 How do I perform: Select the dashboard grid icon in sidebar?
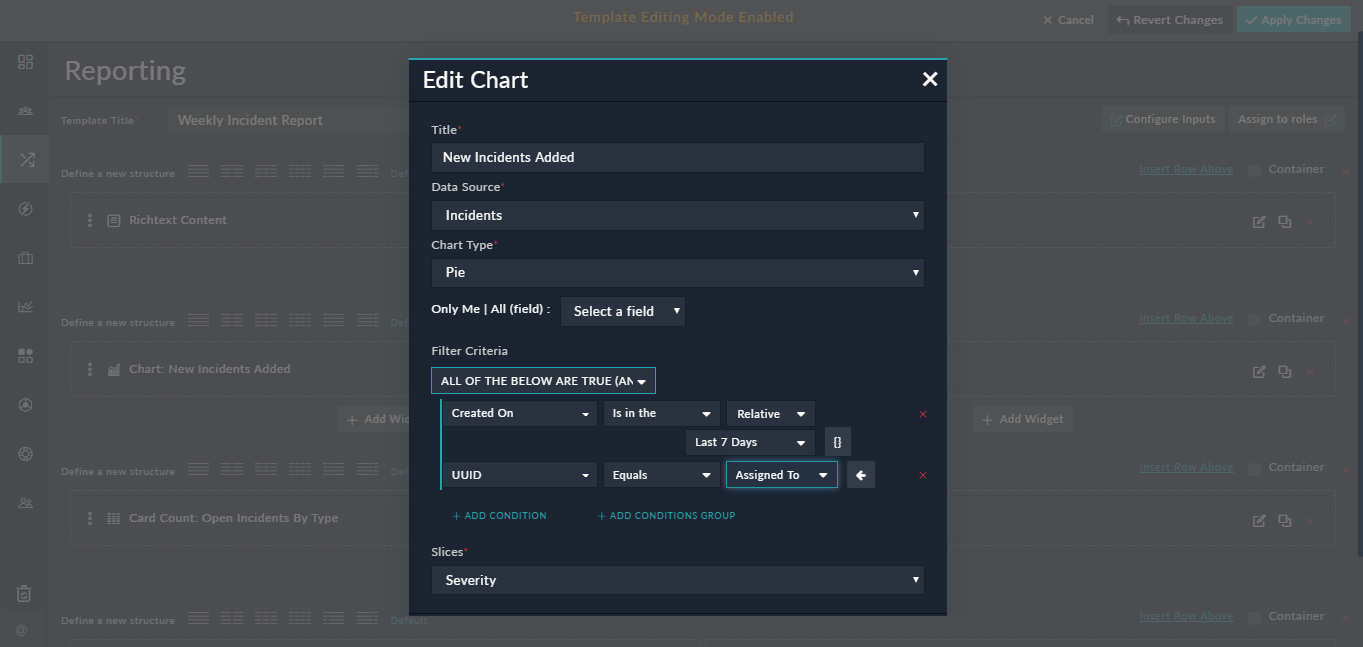[25, 61]
